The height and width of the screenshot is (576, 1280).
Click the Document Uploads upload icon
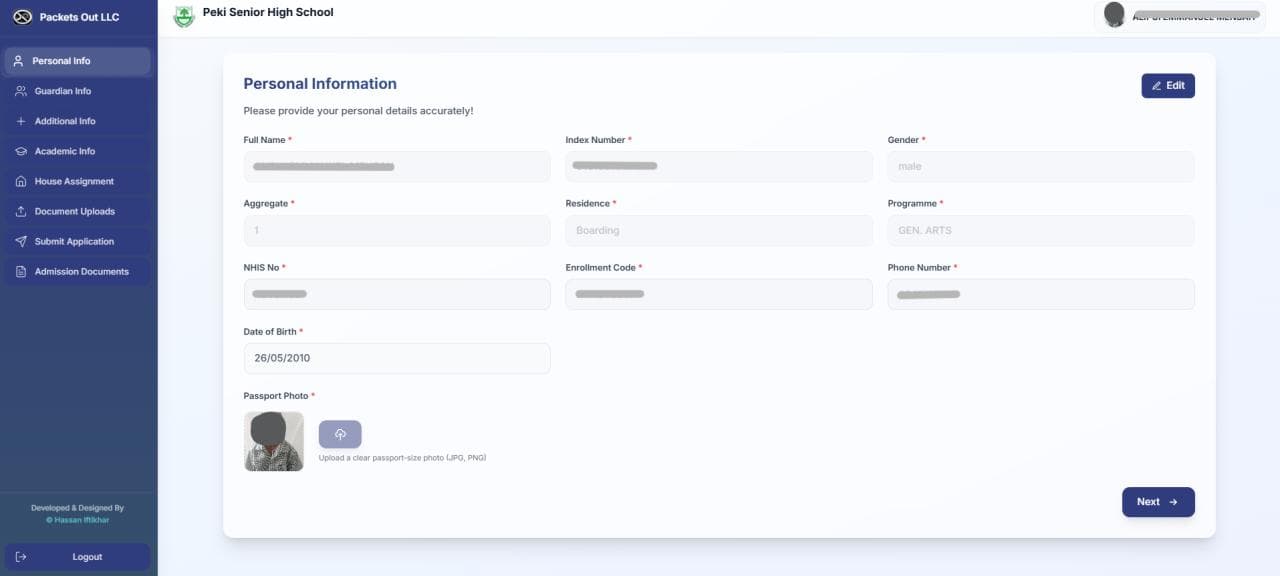[x=21, y=211]
